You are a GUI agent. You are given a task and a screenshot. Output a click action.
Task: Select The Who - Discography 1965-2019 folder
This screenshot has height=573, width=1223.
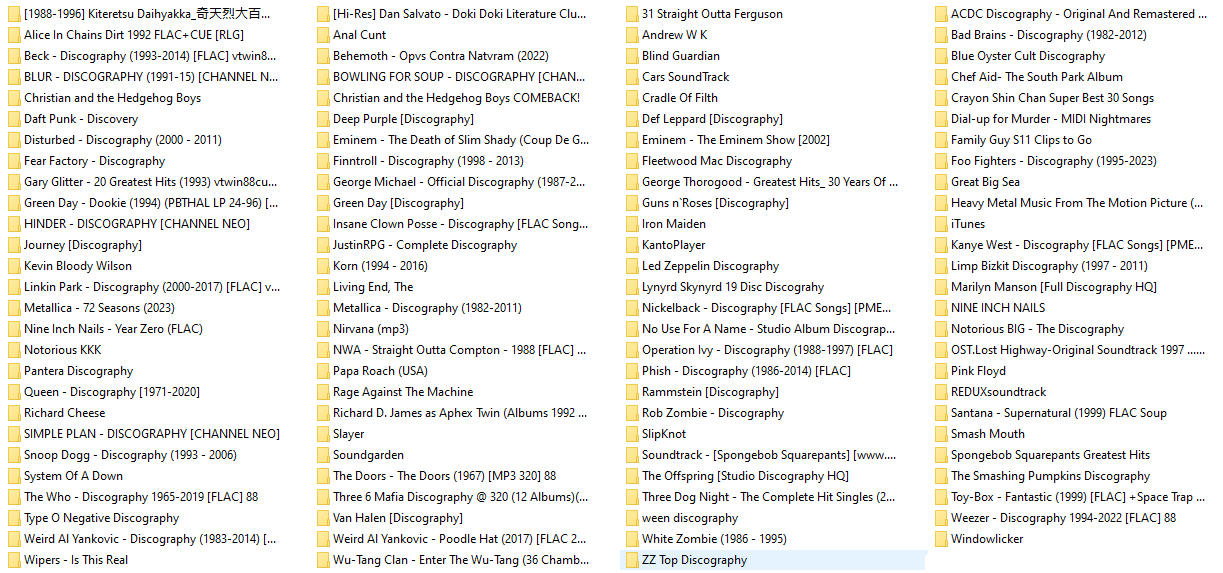tap(141, 497)
